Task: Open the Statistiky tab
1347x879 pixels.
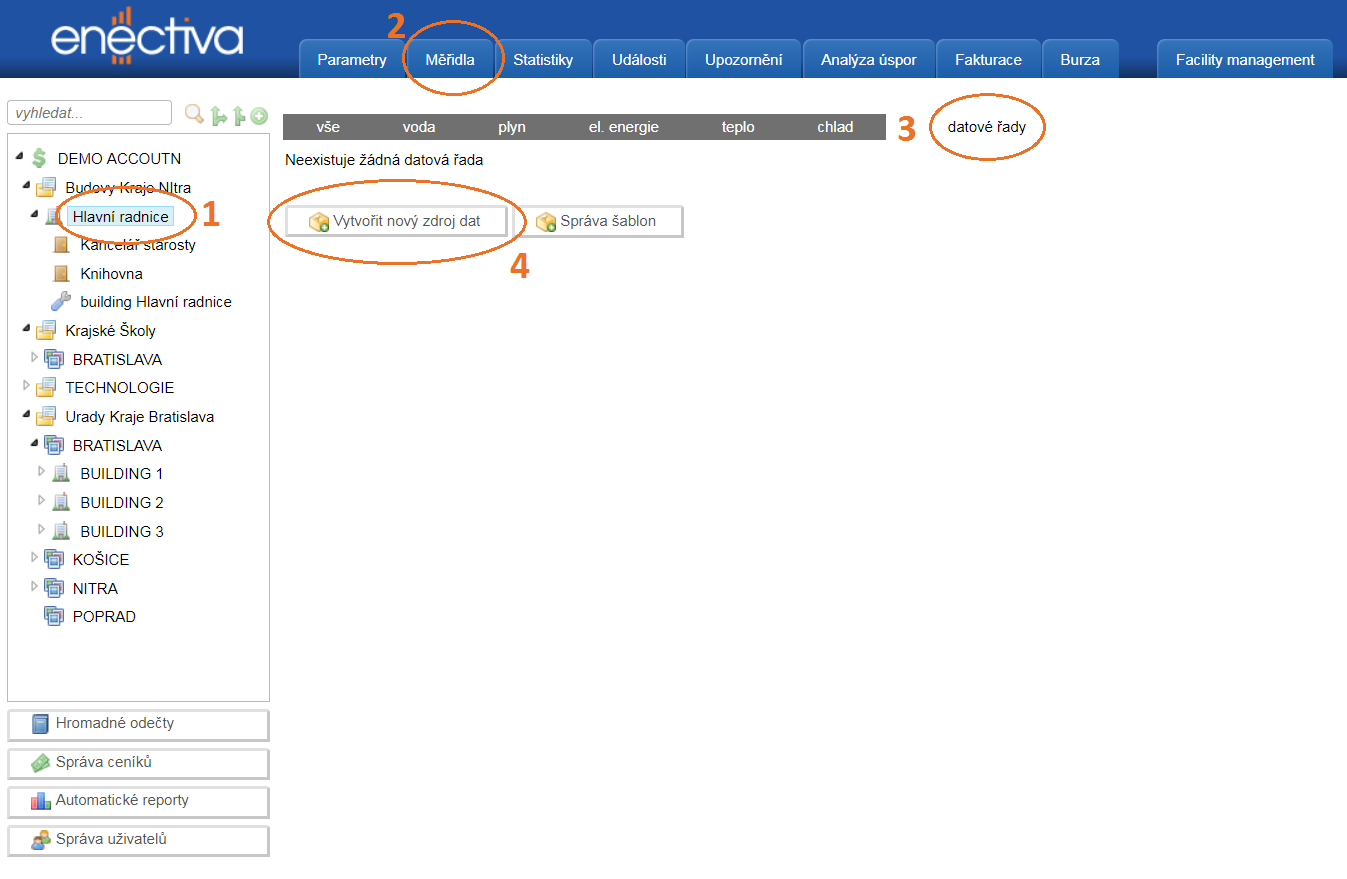Action: point(543,60)
